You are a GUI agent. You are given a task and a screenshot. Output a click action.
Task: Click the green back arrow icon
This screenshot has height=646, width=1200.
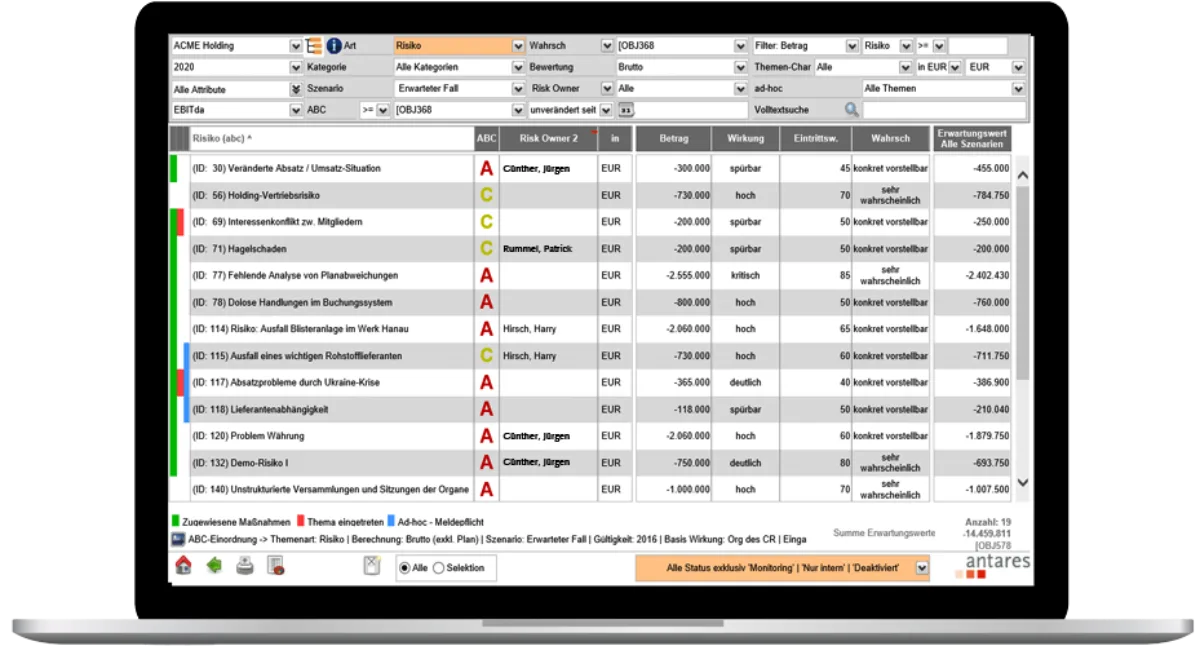tap(214, 567)
